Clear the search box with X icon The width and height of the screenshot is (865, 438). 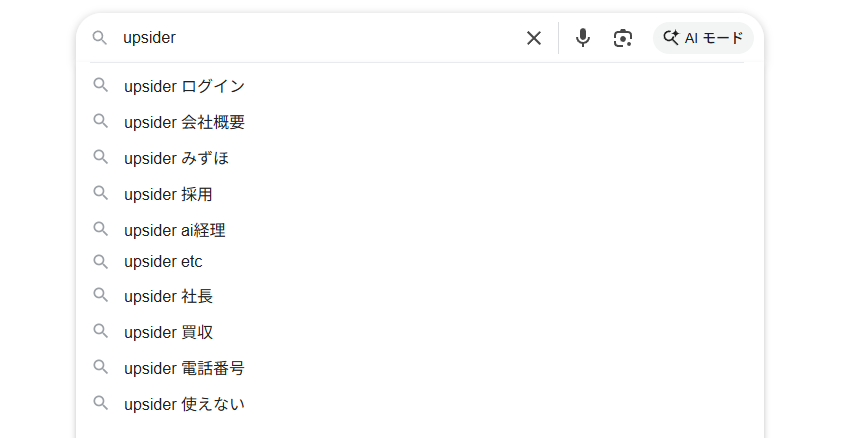534,38
